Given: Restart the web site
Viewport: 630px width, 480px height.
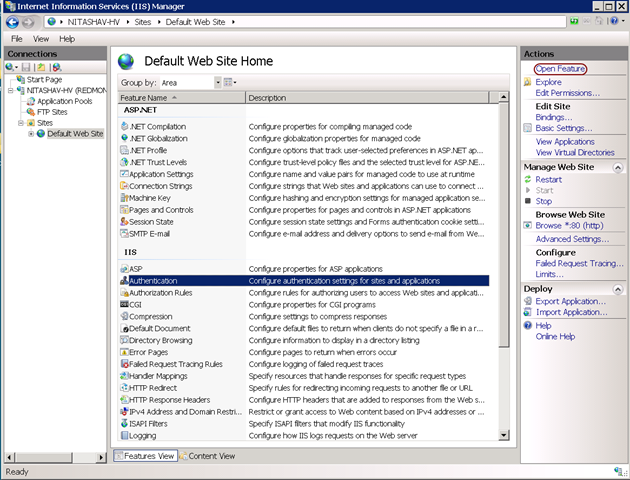Looking at the screenshot, I should [x=548, y=180].
